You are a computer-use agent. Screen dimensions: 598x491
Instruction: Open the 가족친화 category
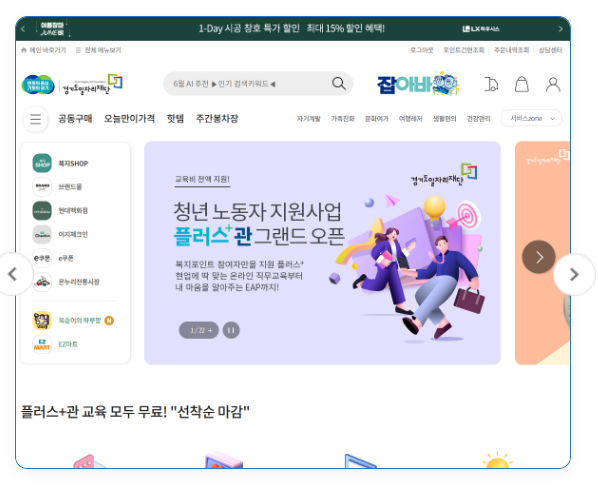342,119
